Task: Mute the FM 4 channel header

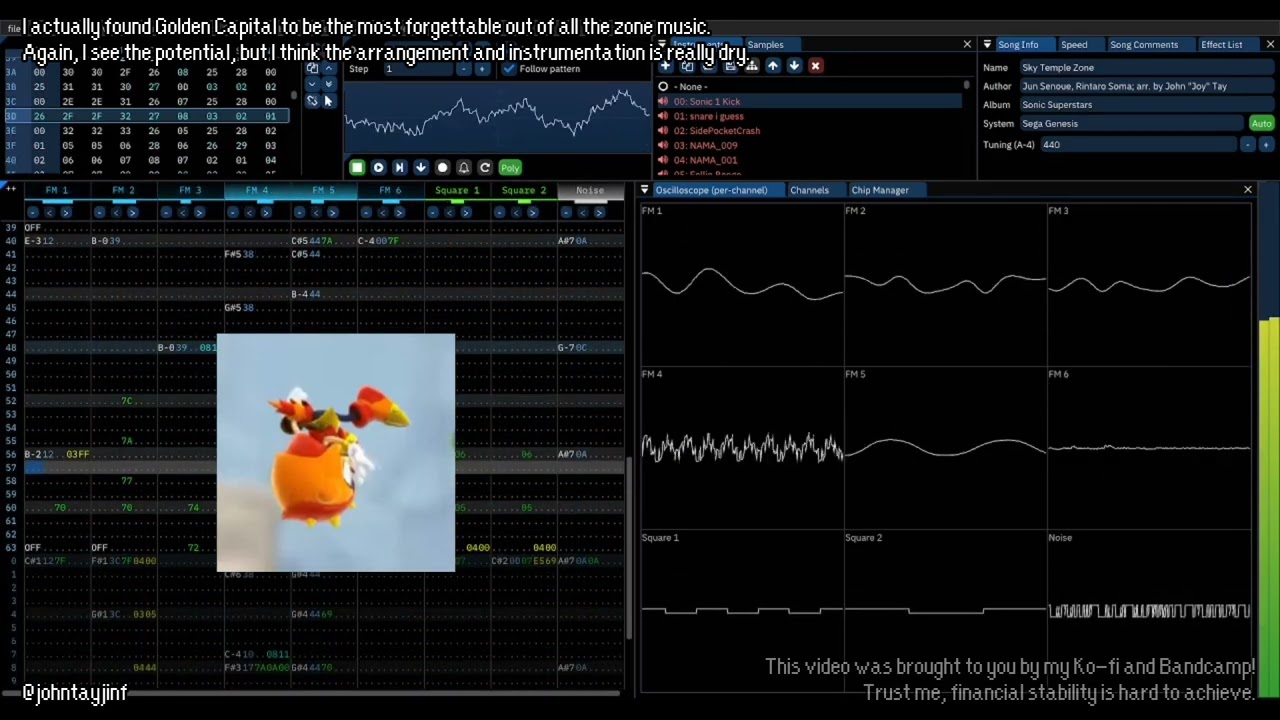Action: 257,190
